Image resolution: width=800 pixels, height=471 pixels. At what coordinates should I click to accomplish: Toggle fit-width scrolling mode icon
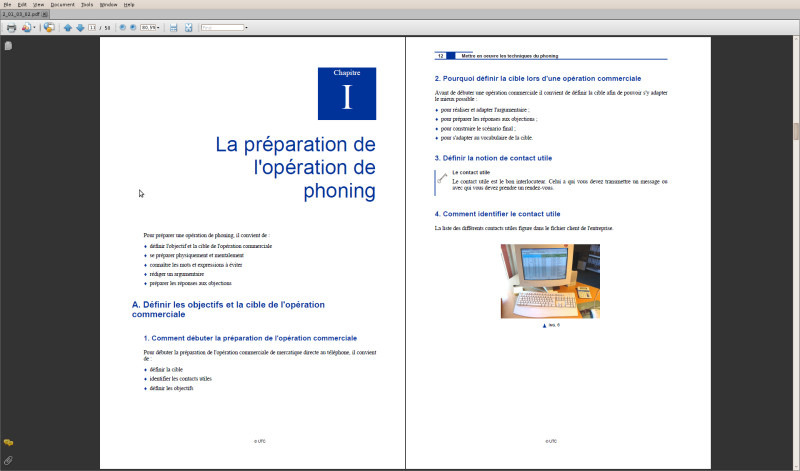coord(174,28)
